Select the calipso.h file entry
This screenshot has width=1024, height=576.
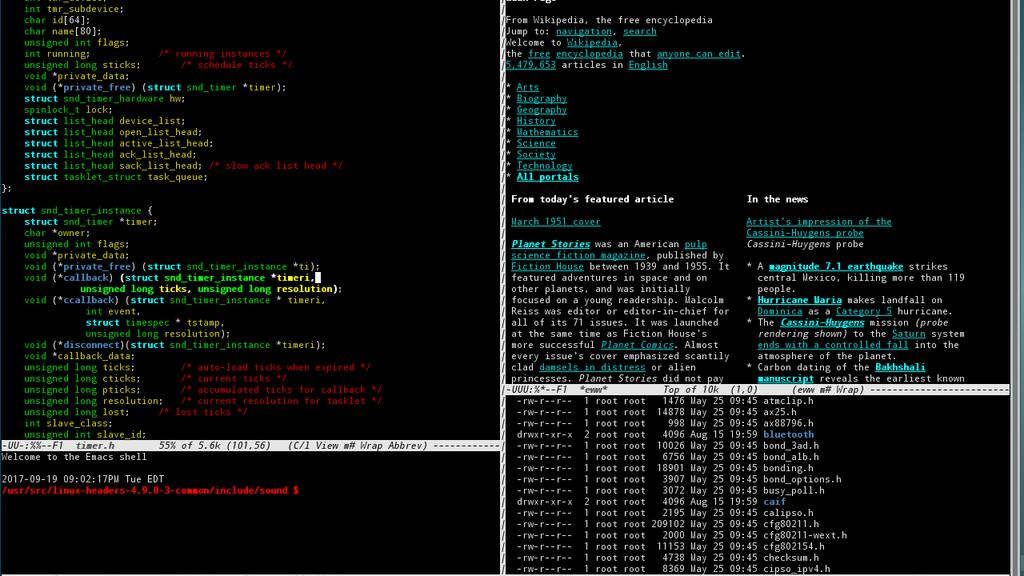pyautogui.click(x=788, y=513)
